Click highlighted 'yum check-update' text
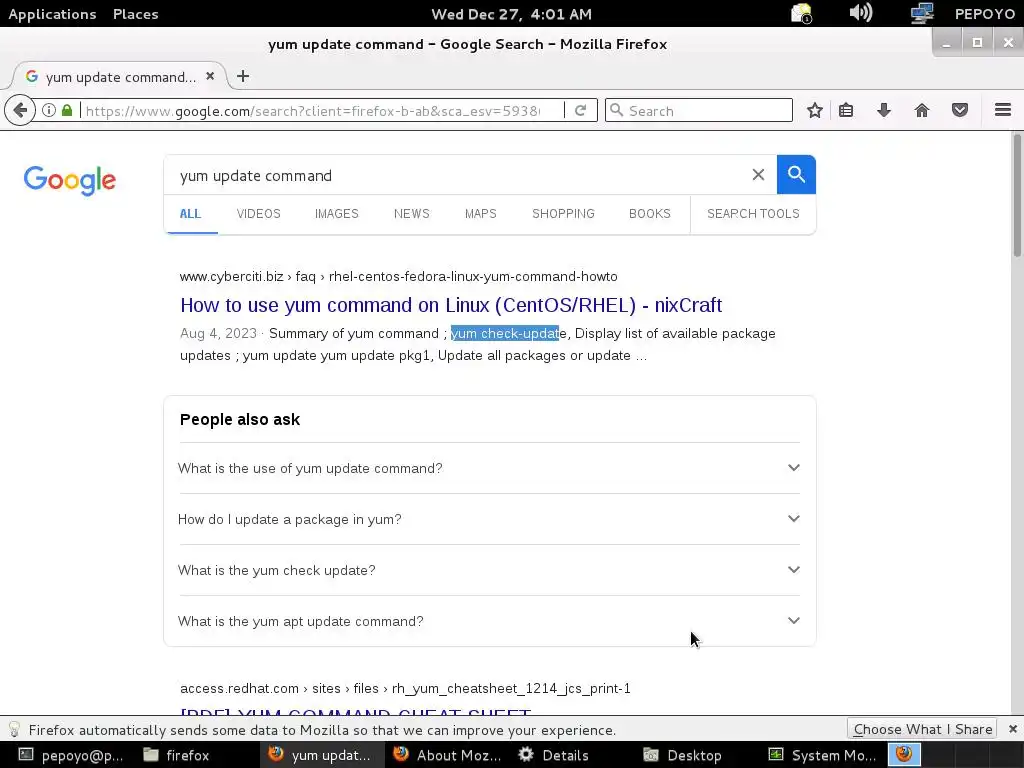Image resolution: width=1024 pixels, height=768 pixels. pos(505,333)
